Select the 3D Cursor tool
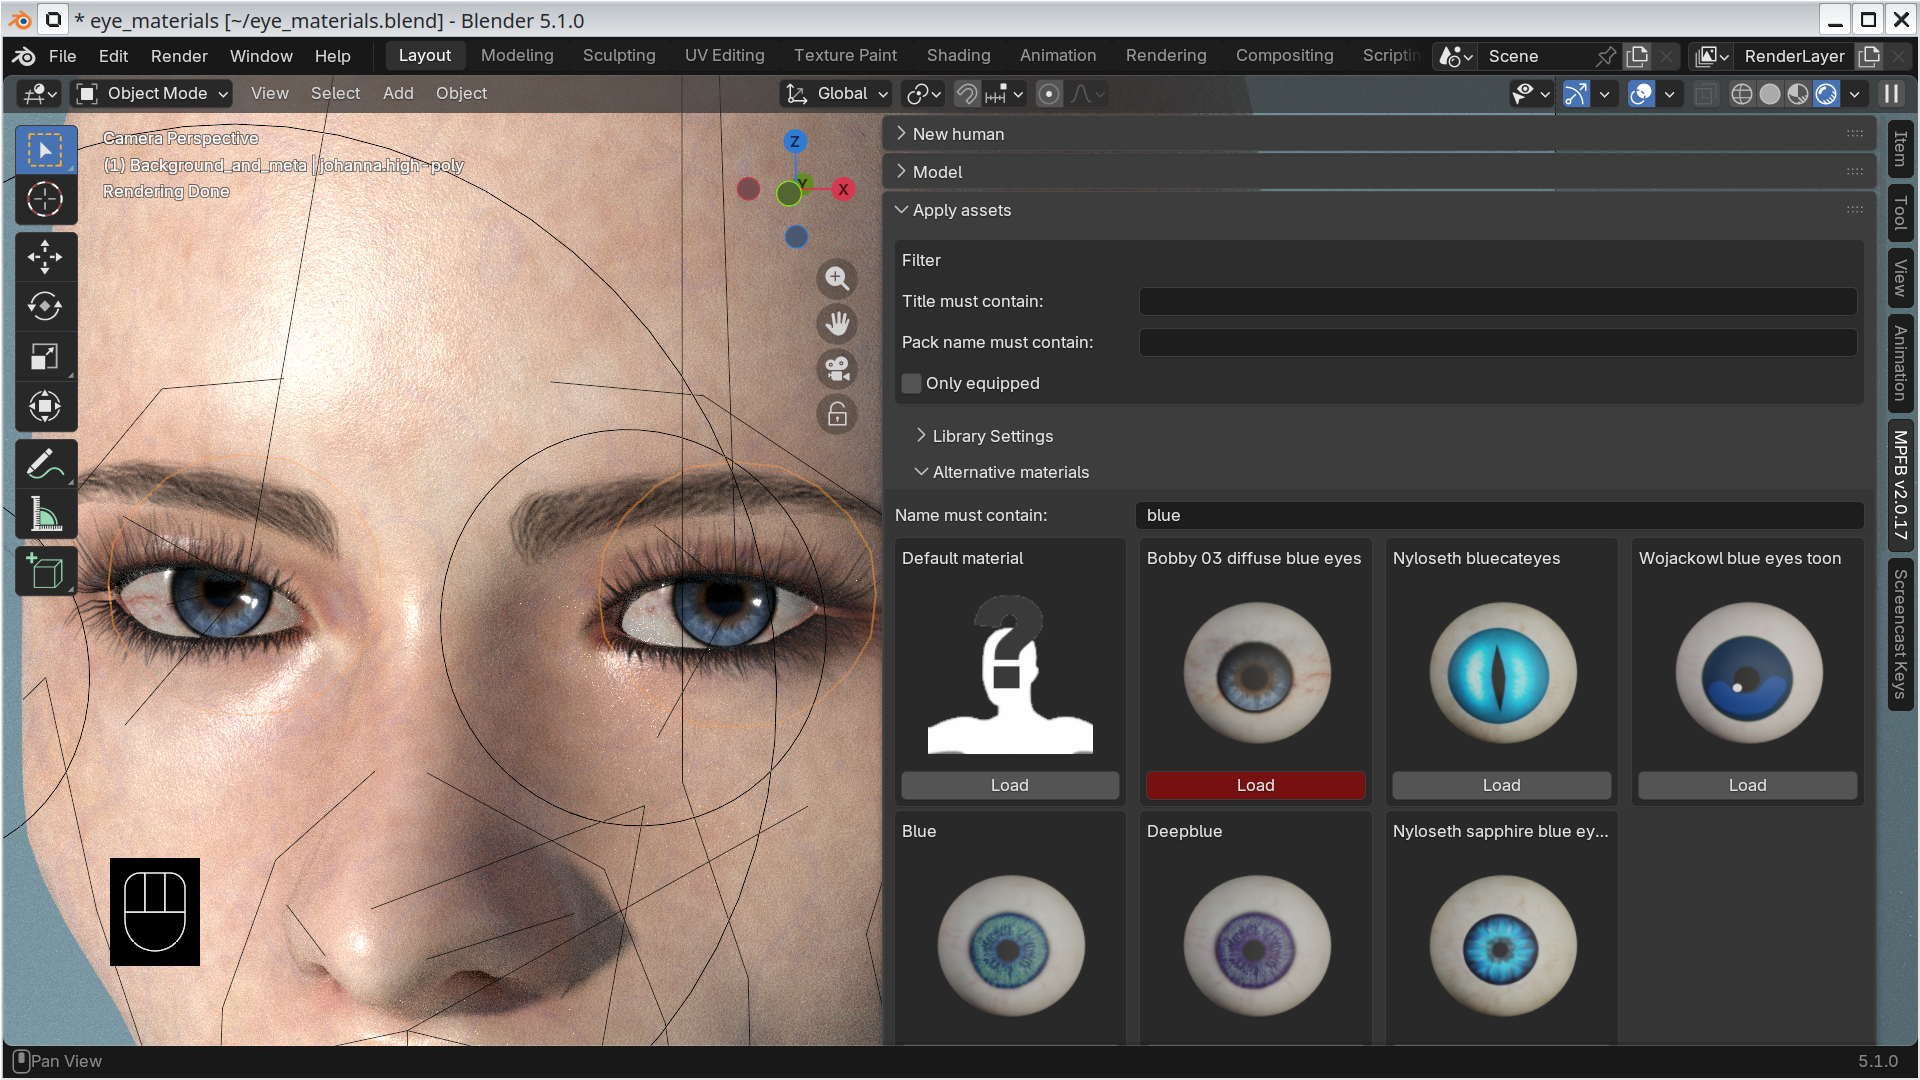1920x1080 pixels. tap(45, 200)
